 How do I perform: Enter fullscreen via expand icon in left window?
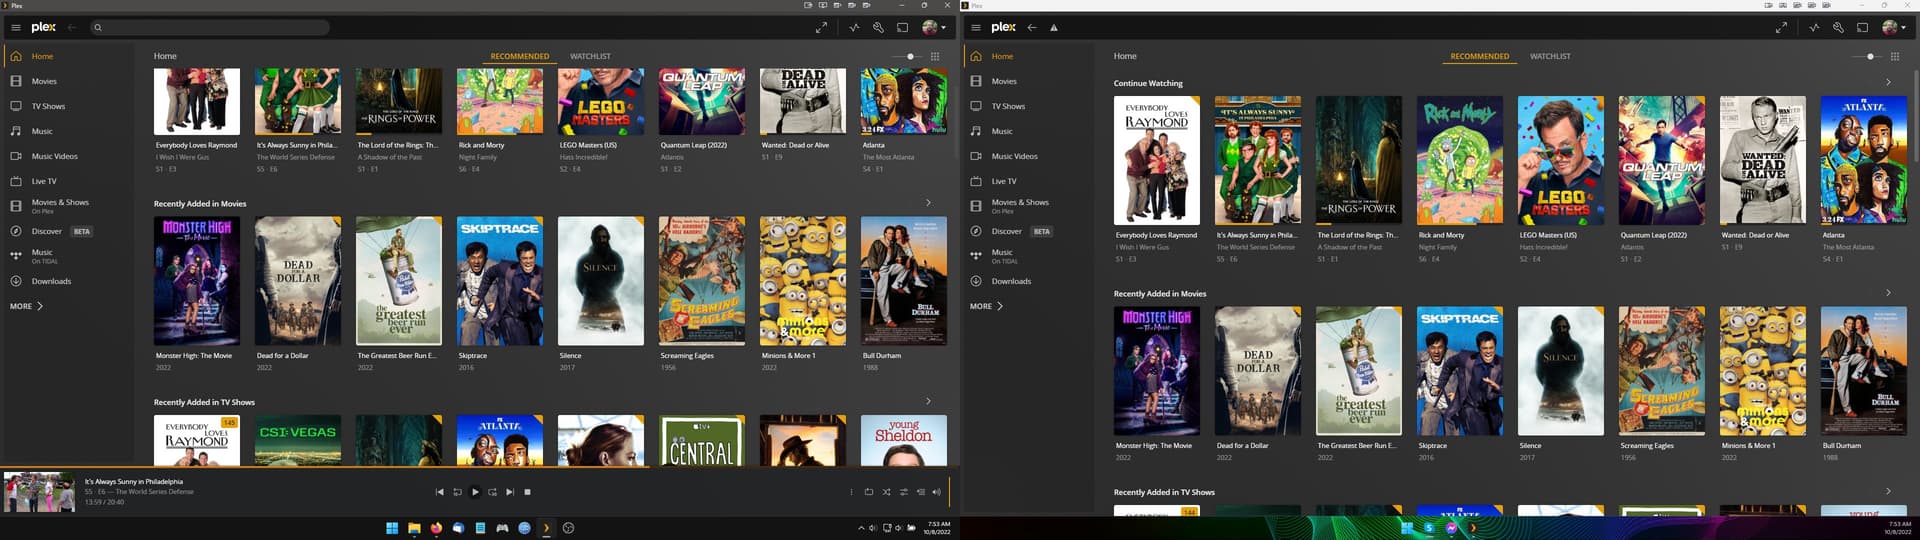click(821, 28)
